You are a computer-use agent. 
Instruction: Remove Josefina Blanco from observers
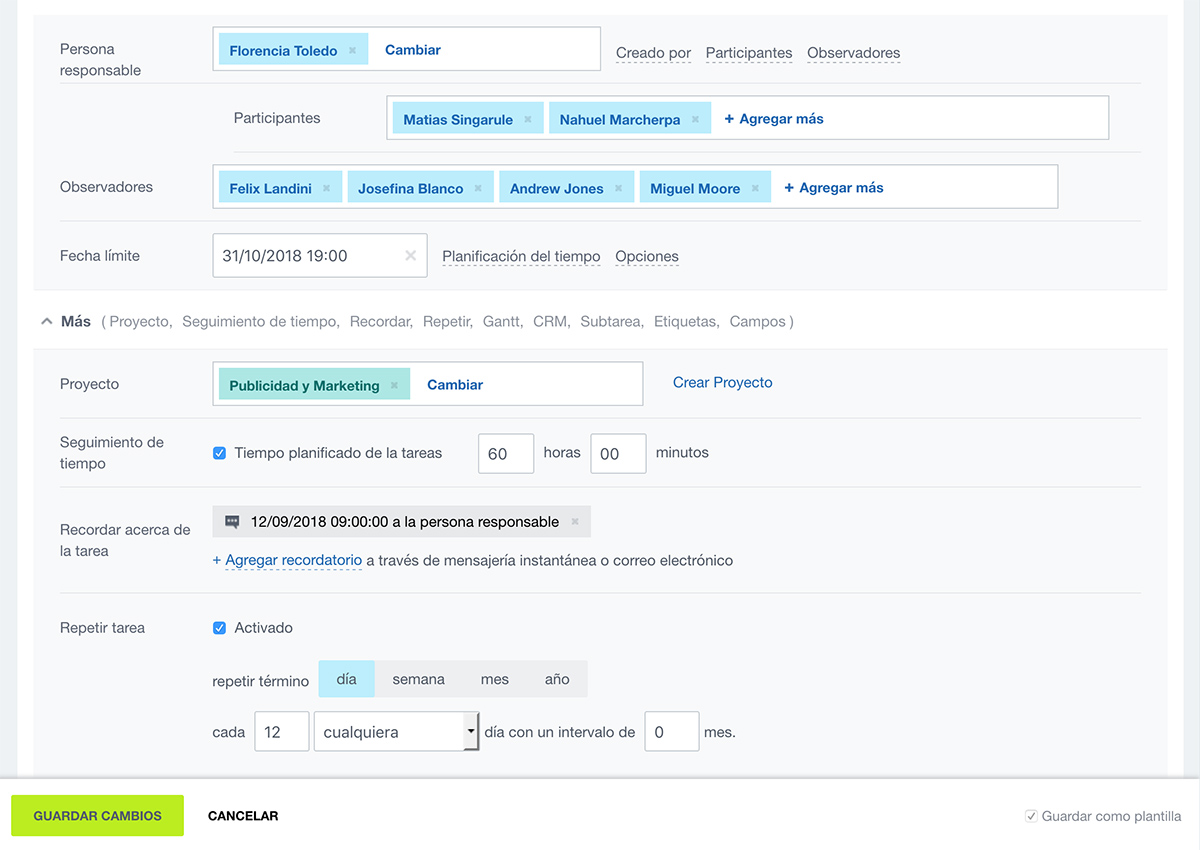[x=478, y=189]
